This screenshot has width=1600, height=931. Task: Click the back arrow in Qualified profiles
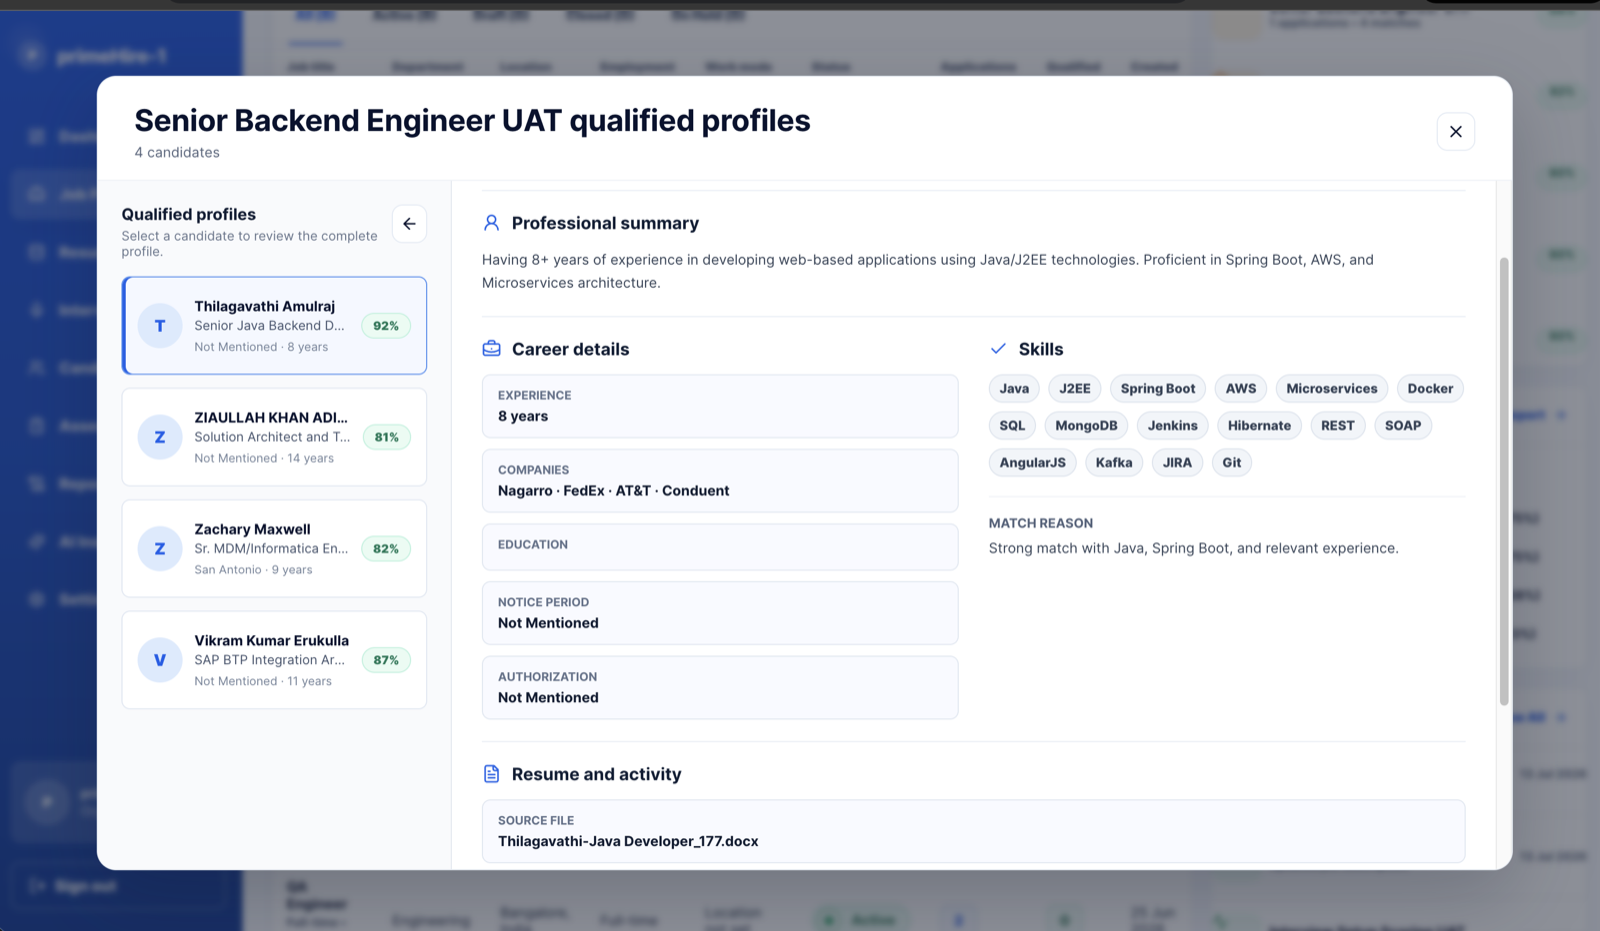coord(409,224)
